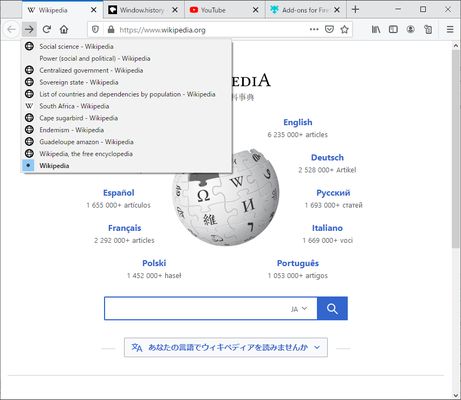Open Endemism history entry
The image size is (461, 400).
pos(127,130)
